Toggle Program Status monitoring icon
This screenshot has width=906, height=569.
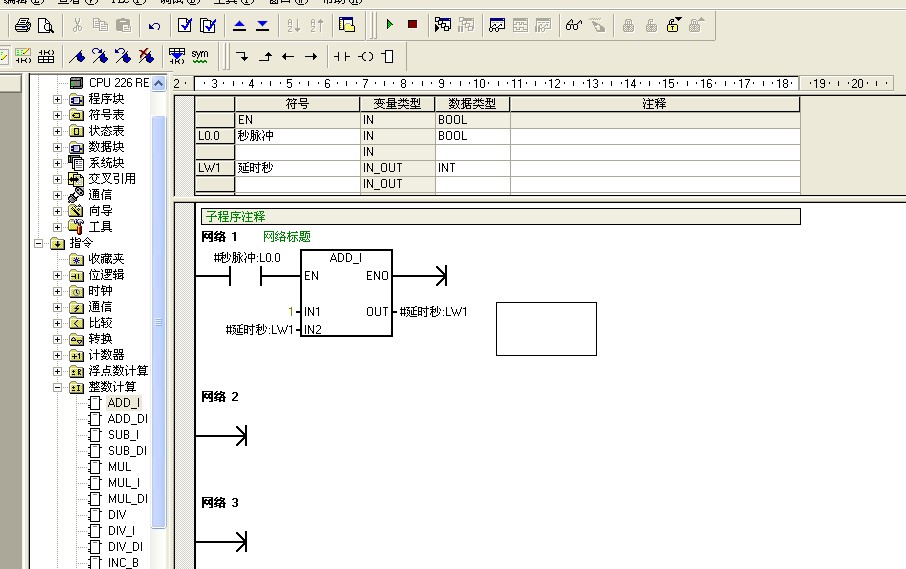click(x=443, y=25)
